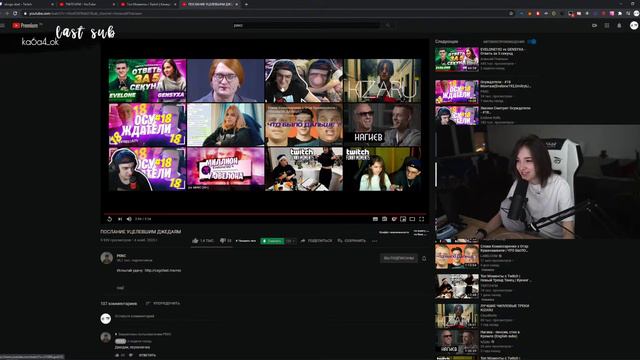This screenshot has width=640, height=360.
Task: Open the YouTube Premium logo home link
Action: click(25, 25)
